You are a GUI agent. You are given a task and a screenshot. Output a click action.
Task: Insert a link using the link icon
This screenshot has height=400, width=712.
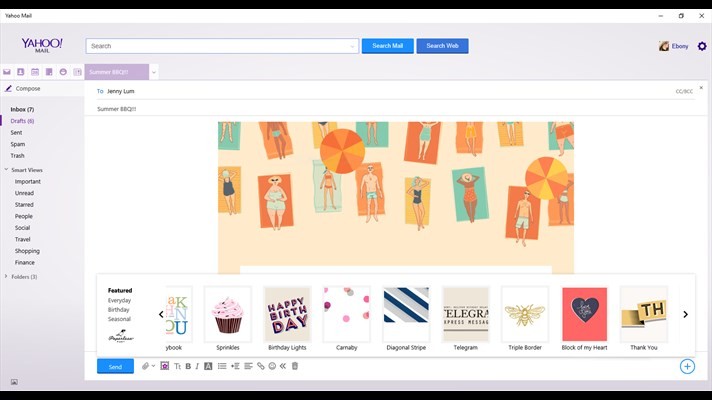point(261,366)
